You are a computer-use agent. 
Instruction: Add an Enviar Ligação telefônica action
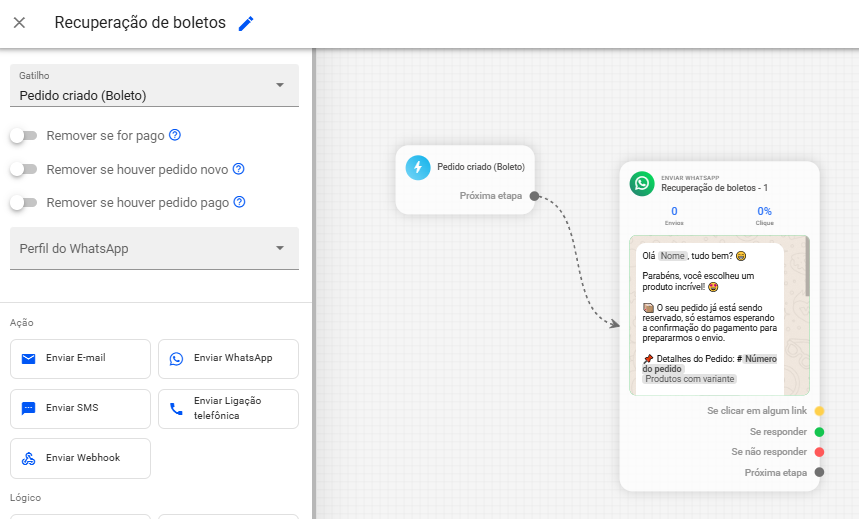click(x=228, y=408)
